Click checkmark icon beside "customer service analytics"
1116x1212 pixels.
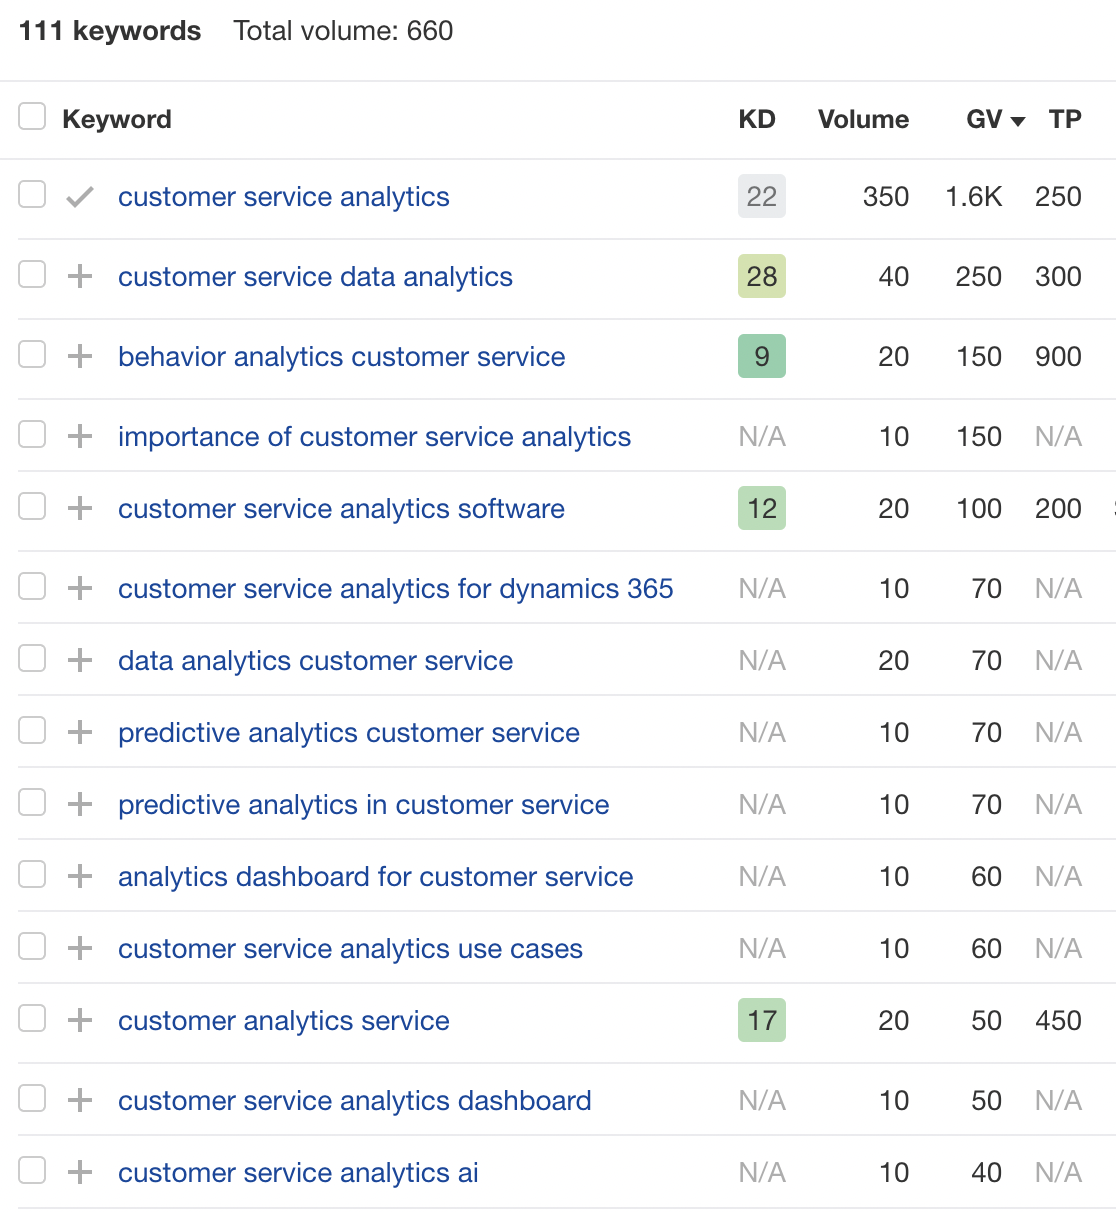click(80, 197)
